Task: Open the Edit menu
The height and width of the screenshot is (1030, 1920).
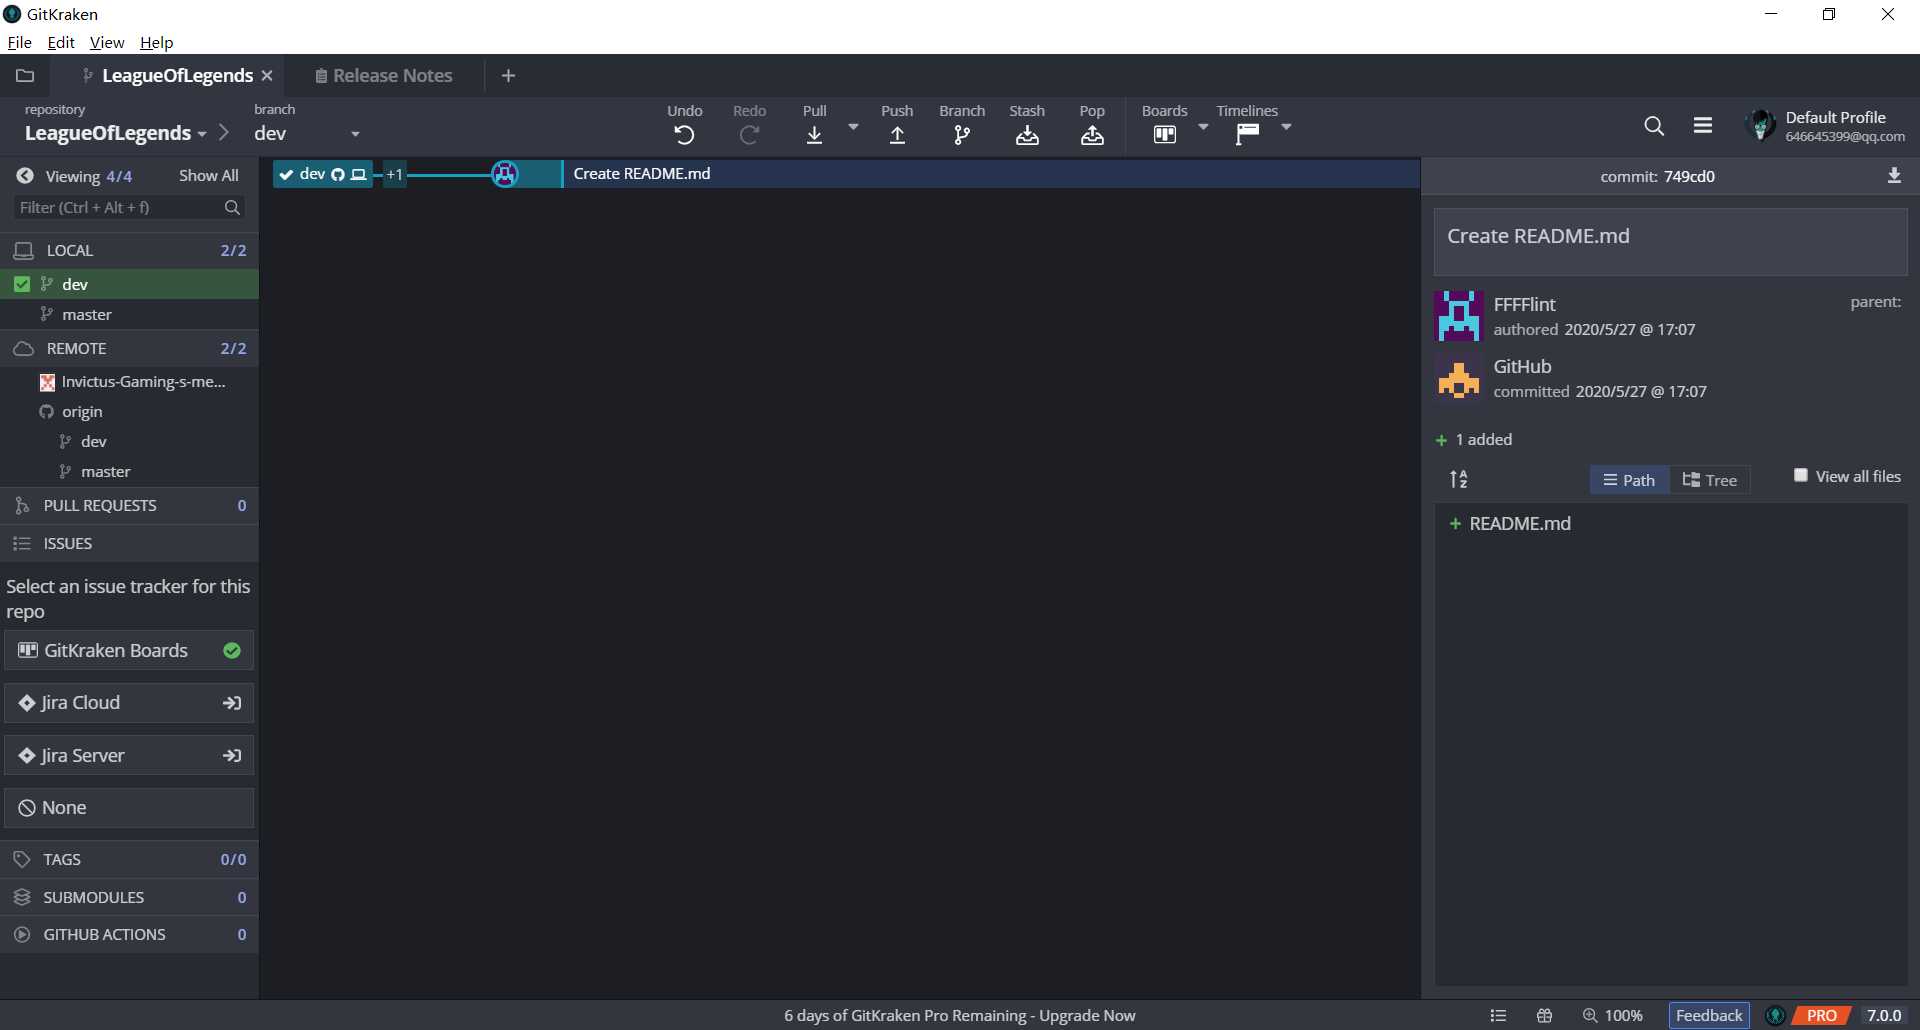Action: [x=61, y=42]
